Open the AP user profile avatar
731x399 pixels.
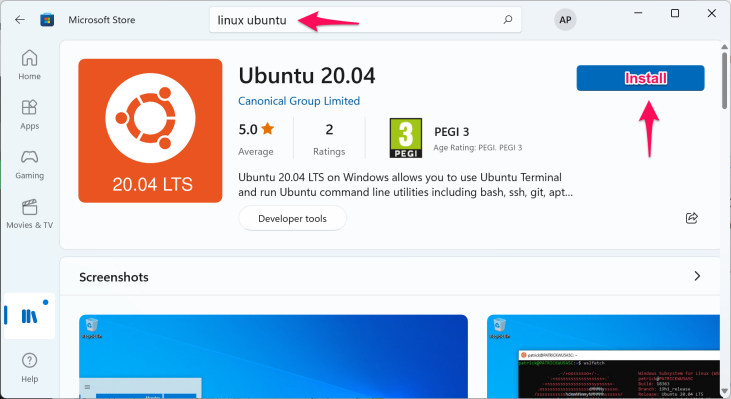tap(565, 20)
